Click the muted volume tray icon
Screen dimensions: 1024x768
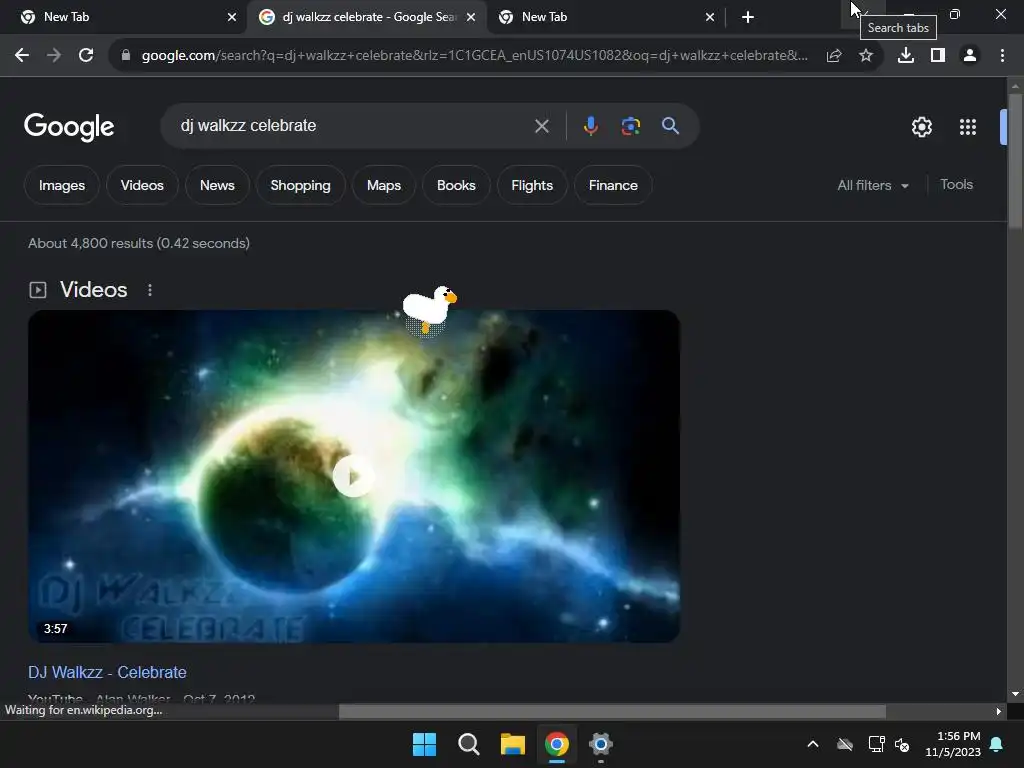pos(902,744)
